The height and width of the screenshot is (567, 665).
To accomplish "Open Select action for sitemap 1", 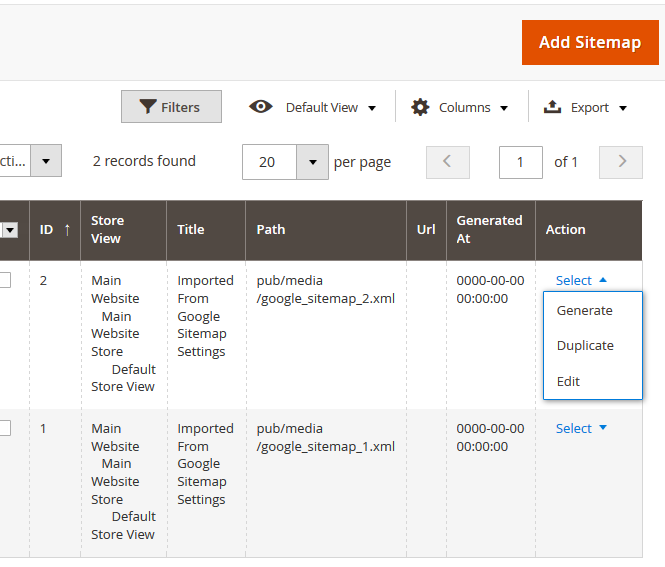I will 581,428.
